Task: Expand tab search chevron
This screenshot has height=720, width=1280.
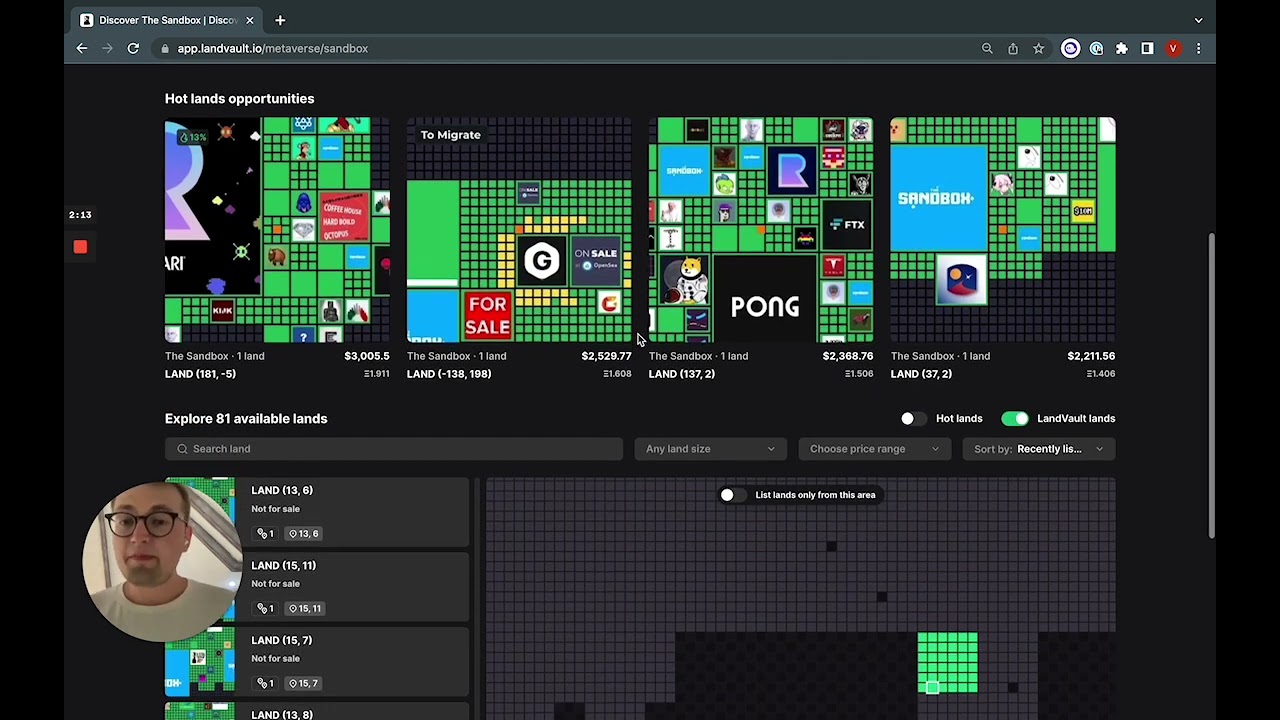Action: tap(1198, 20)
